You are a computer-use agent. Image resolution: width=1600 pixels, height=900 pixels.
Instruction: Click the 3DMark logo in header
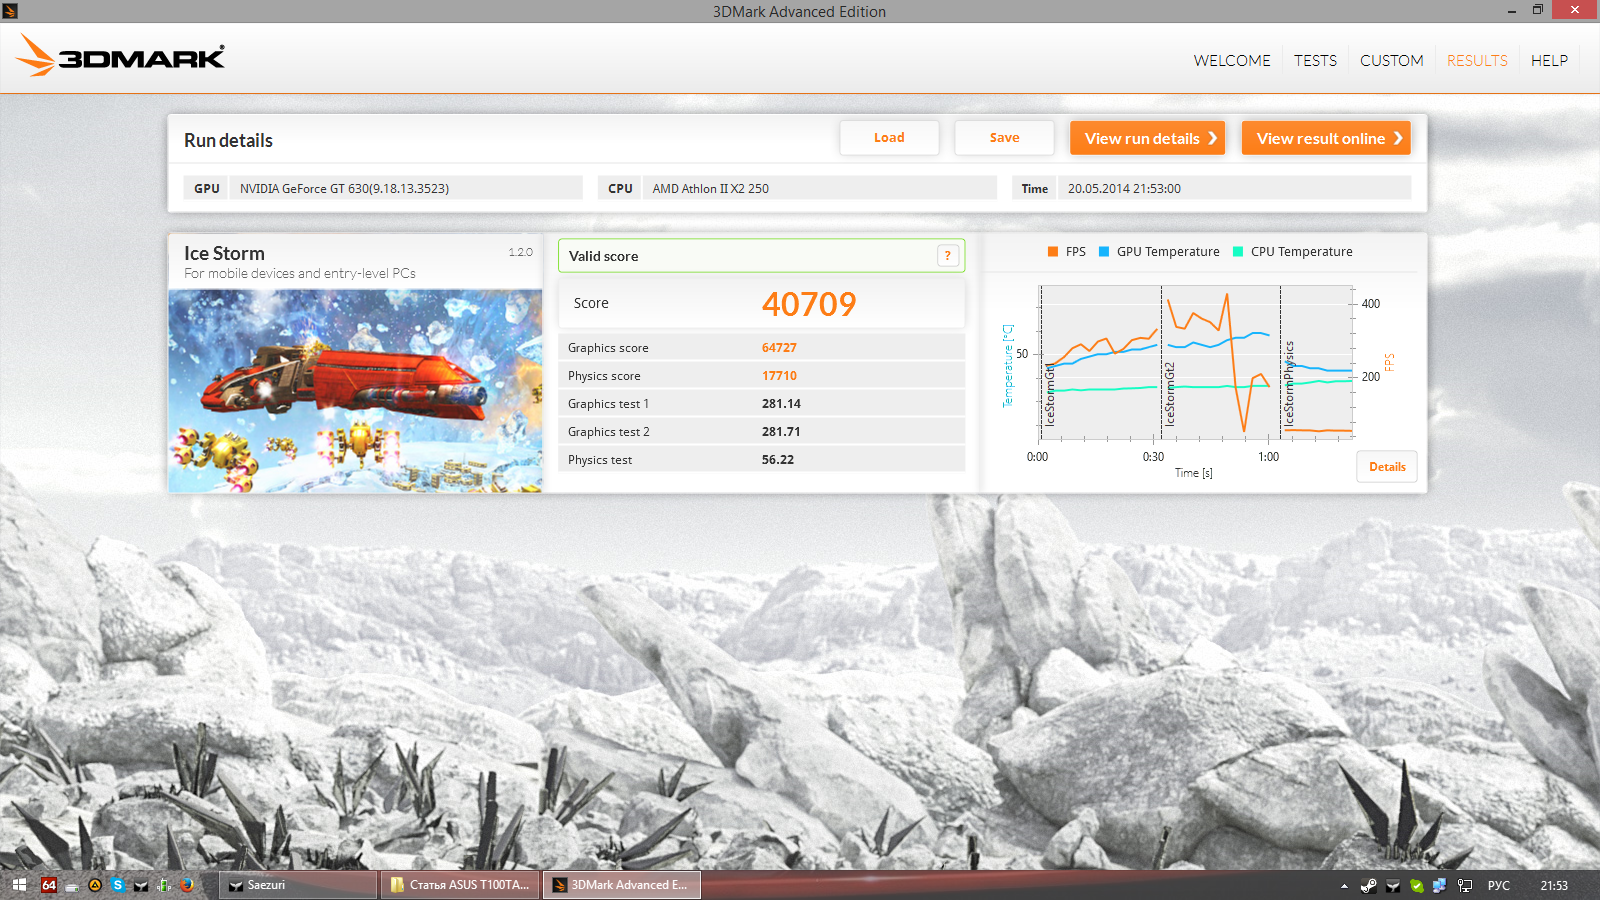120,56
